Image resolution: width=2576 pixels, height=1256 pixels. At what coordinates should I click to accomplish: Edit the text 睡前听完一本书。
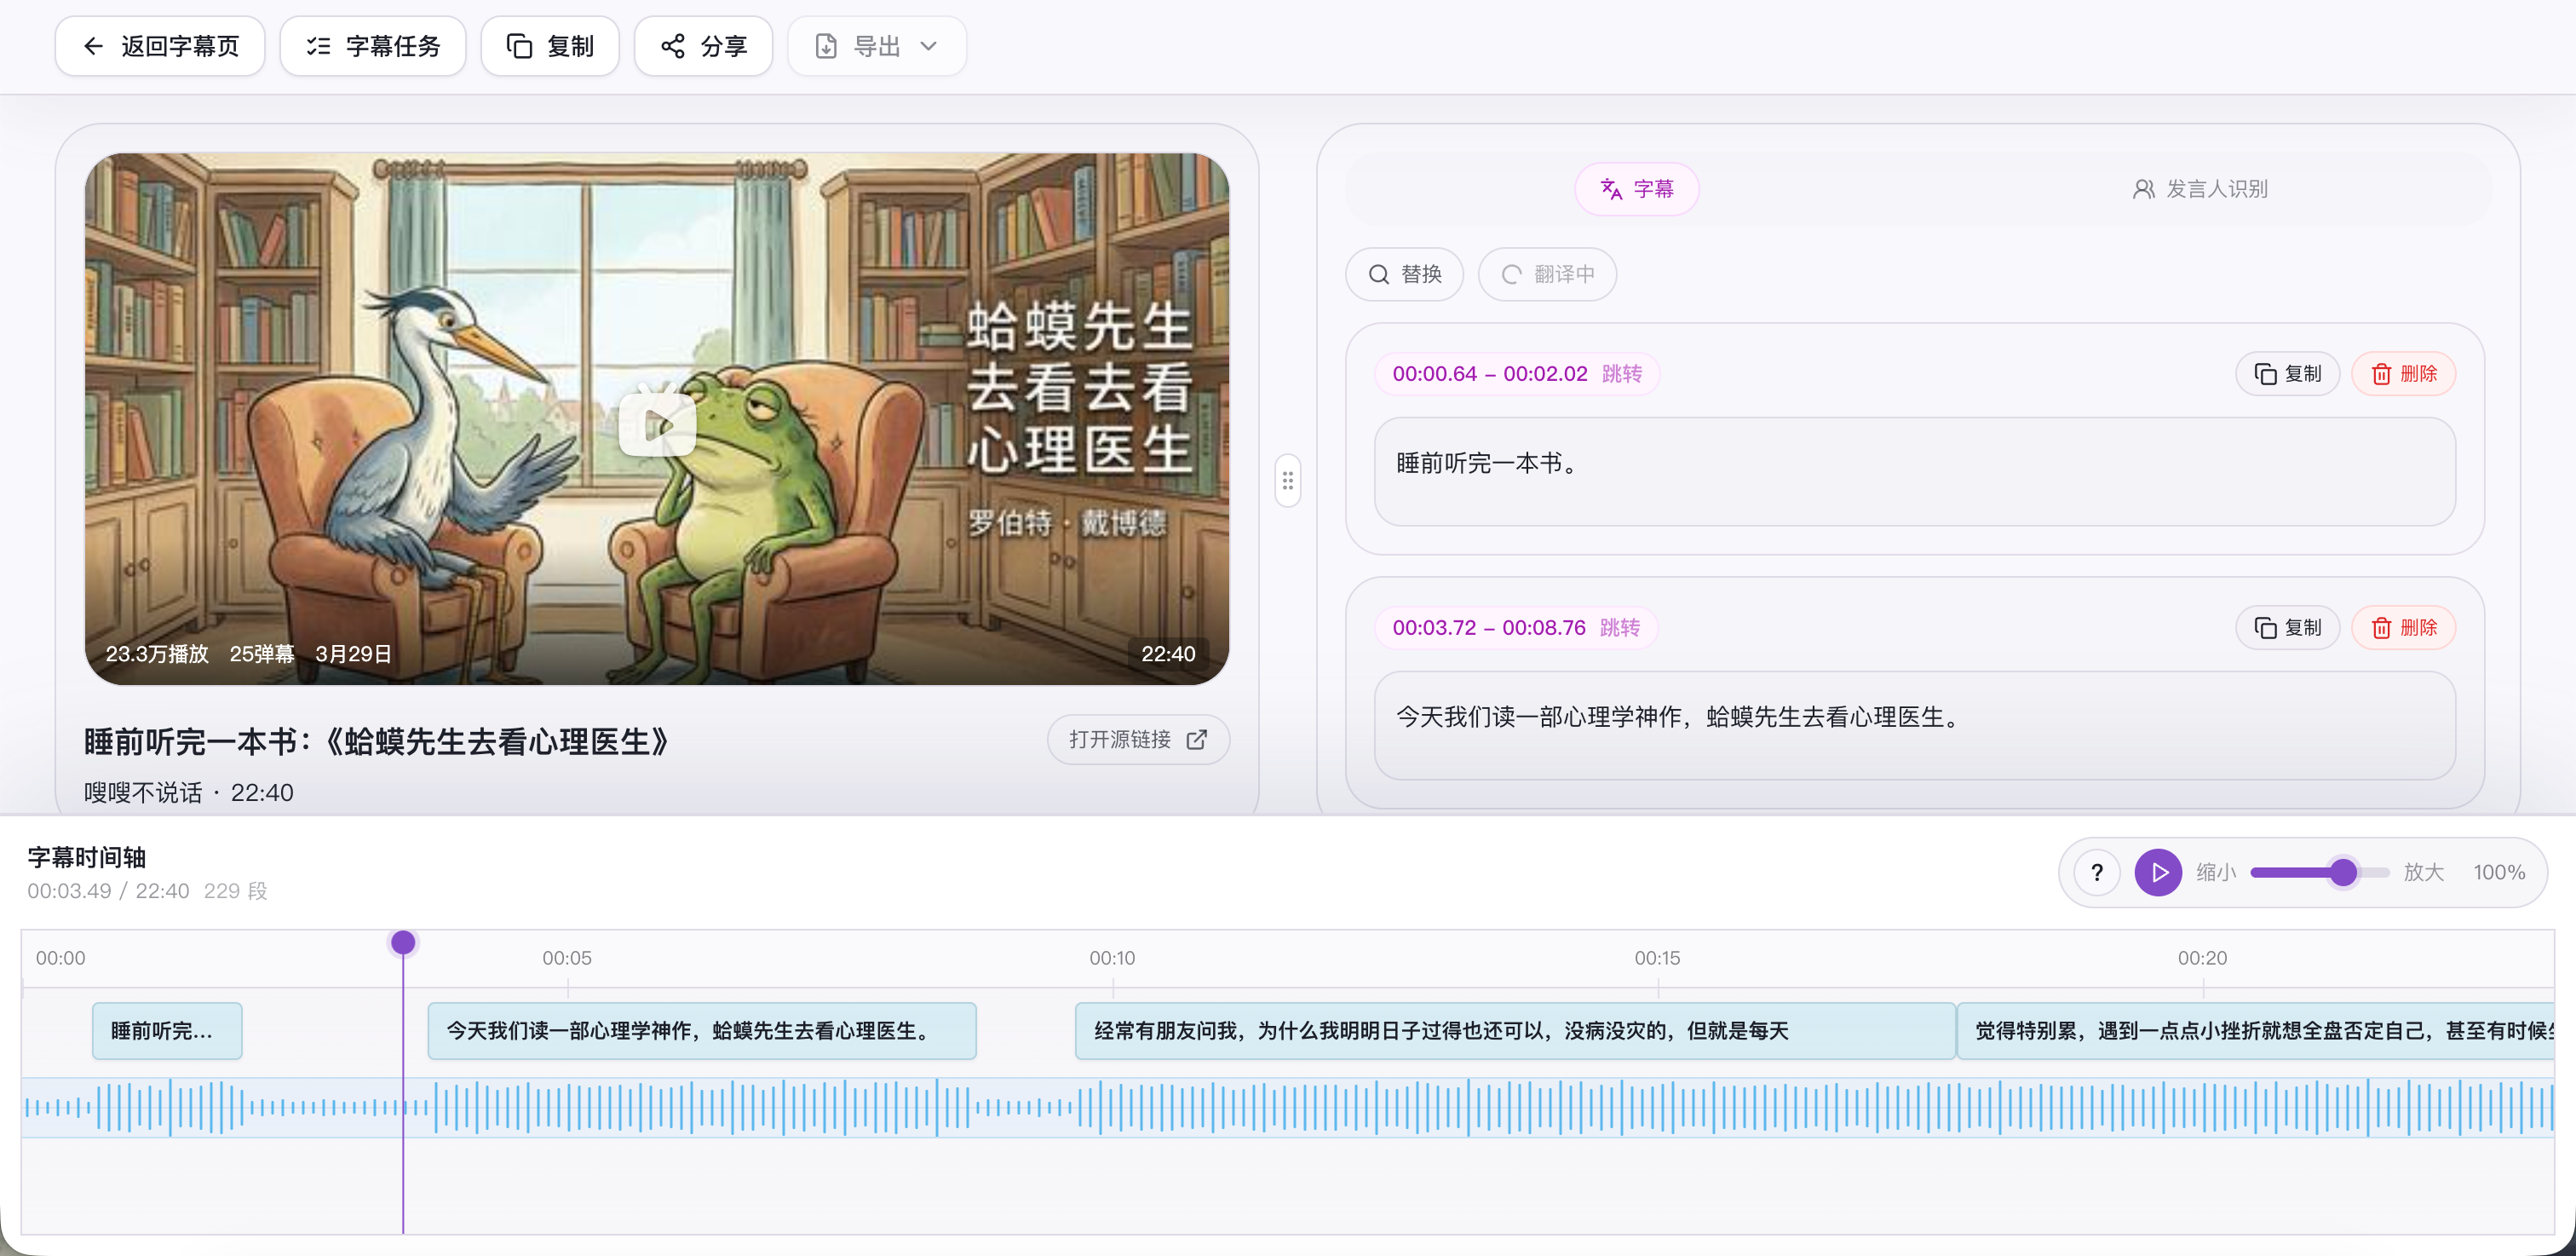point(1915,472)
